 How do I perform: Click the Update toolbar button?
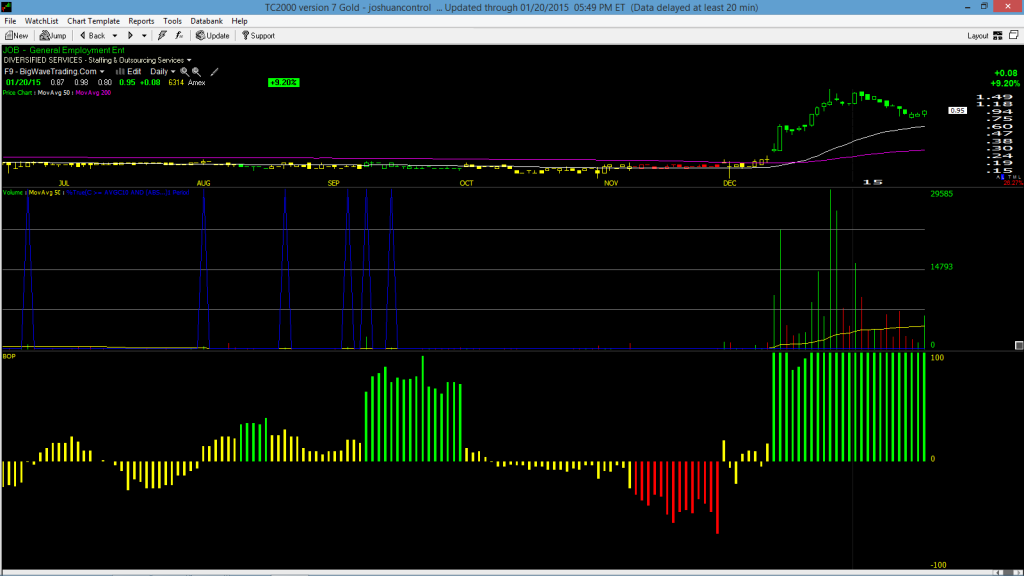213,36
